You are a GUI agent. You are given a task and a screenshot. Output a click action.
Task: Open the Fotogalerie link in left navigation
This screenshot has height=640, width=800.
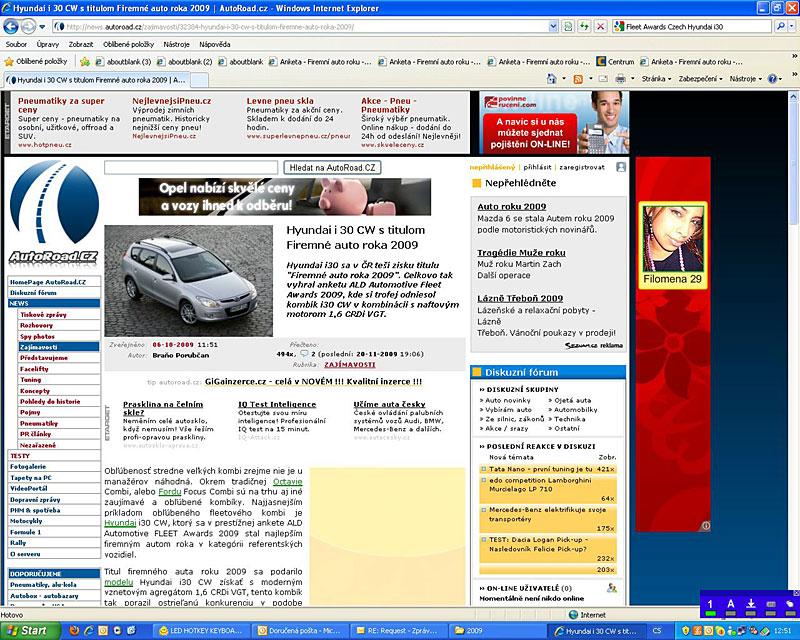(x=28, y=466)
